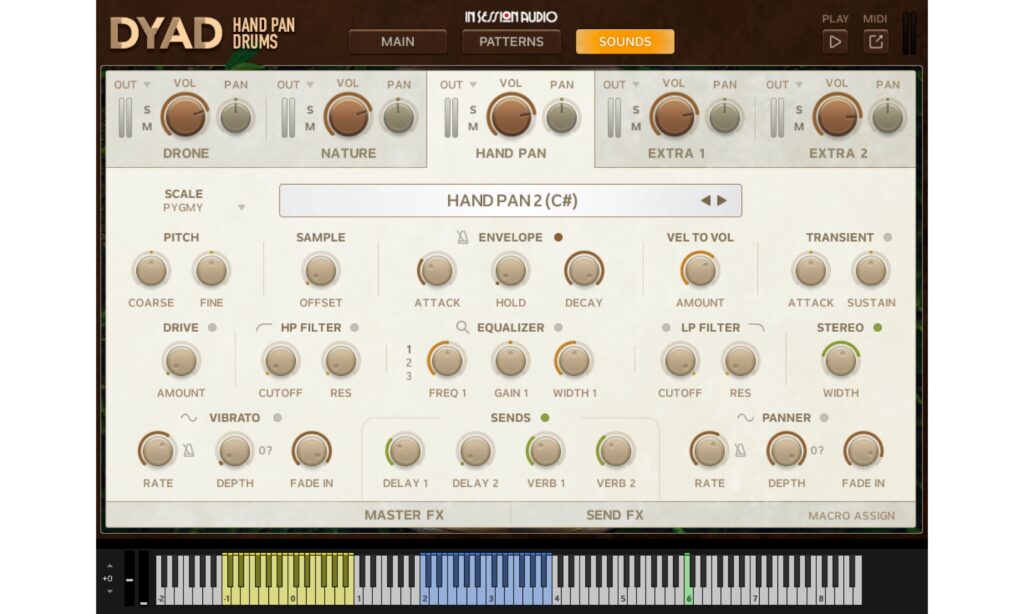1024x614 pixels.
Task: Switch to the MAIN tab
Action: [x=398, y=42]
